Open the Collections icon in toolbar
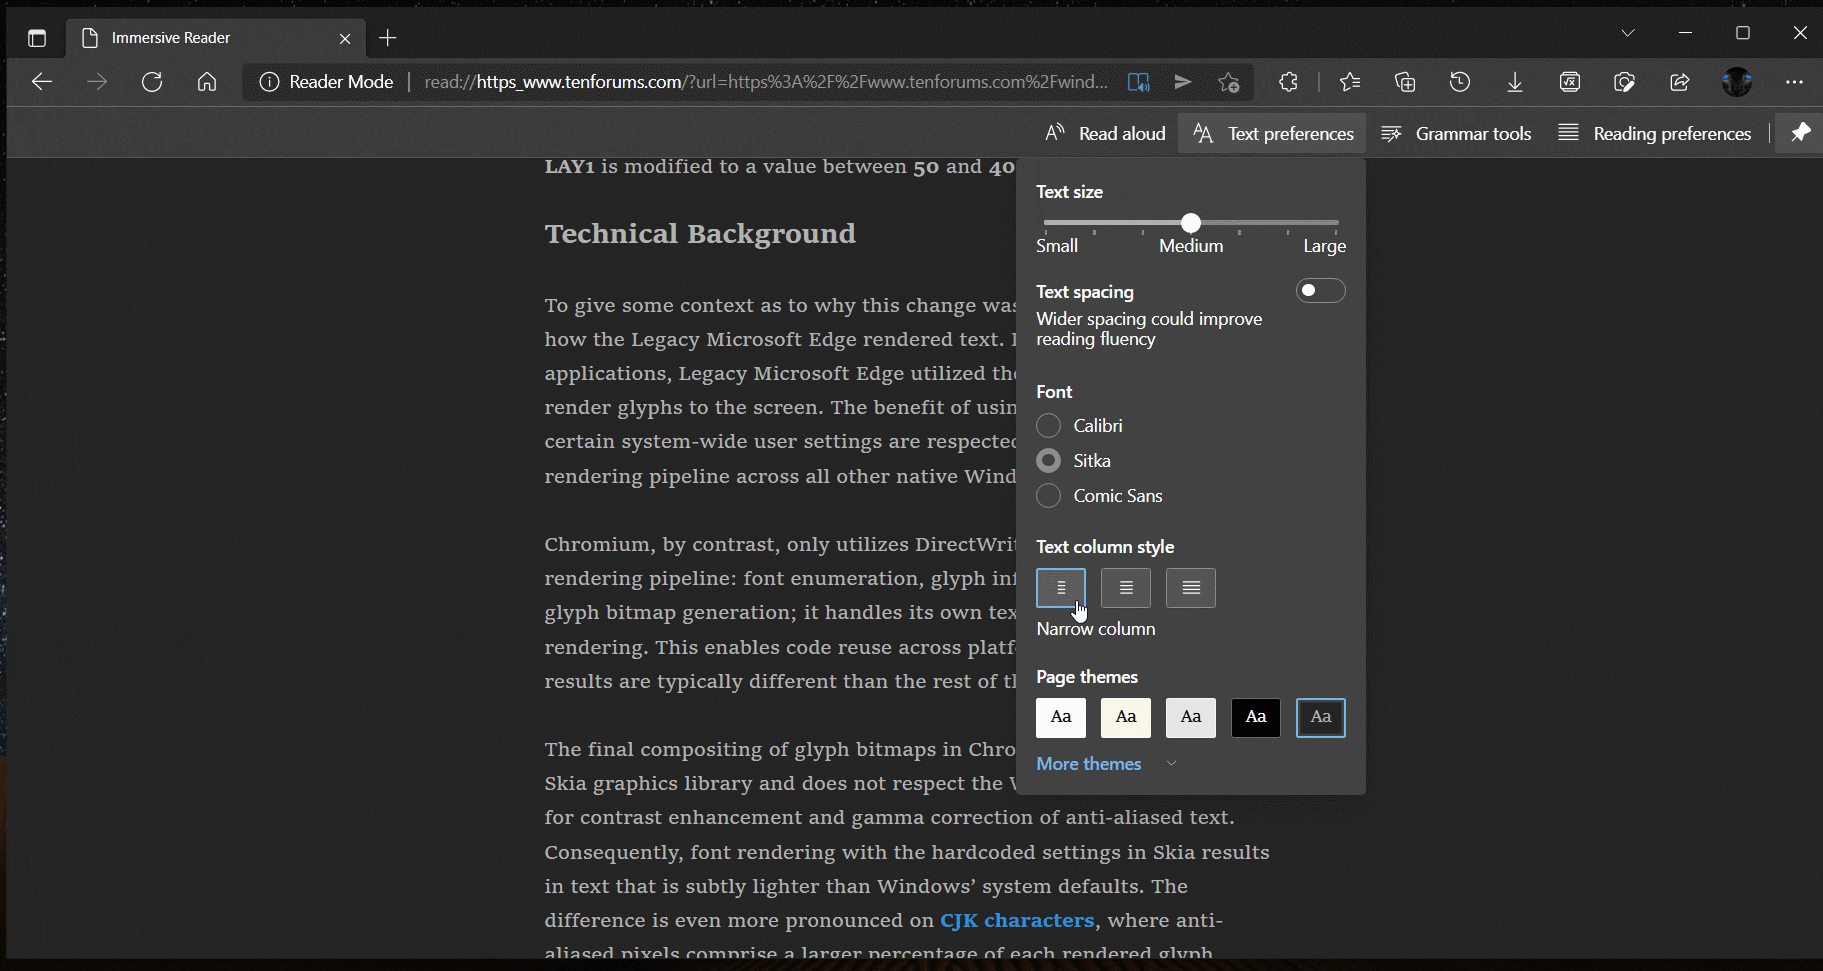1823x971 pixels. 1405,82
